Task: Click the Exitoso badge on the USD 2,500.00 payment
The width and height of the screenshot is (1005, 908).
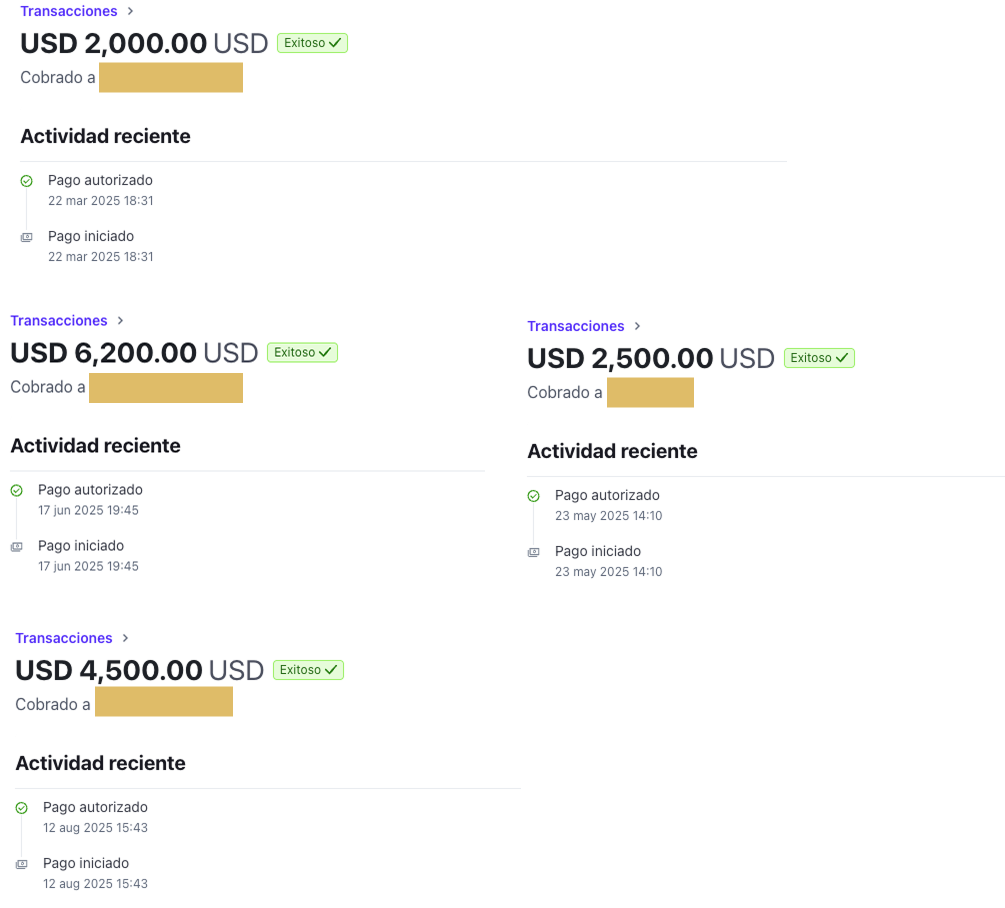Action: 819,358
